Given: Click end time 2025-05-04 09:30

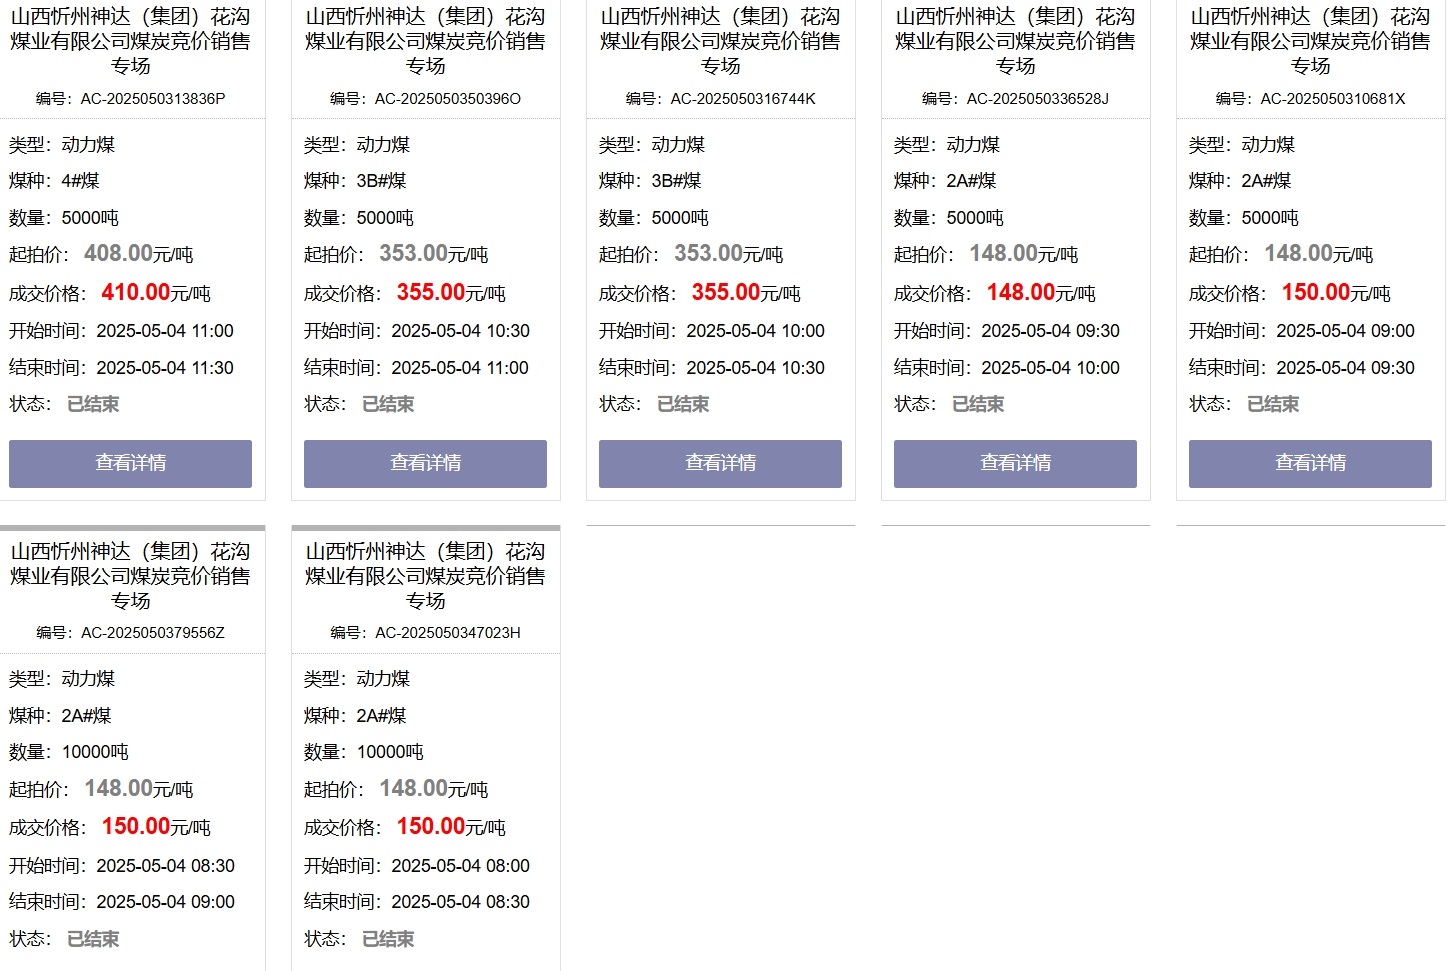Looking at the screenshot, I should (1345, 368).
